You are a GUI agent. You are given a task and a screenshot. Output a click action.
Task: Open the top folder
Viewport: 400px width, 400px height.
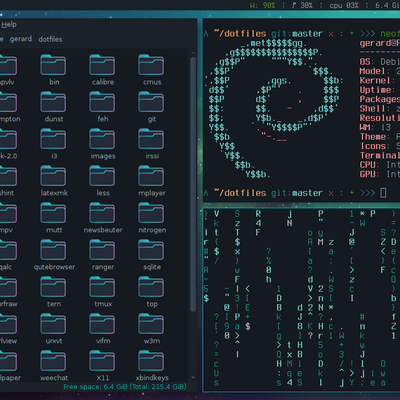click(152, 292)
